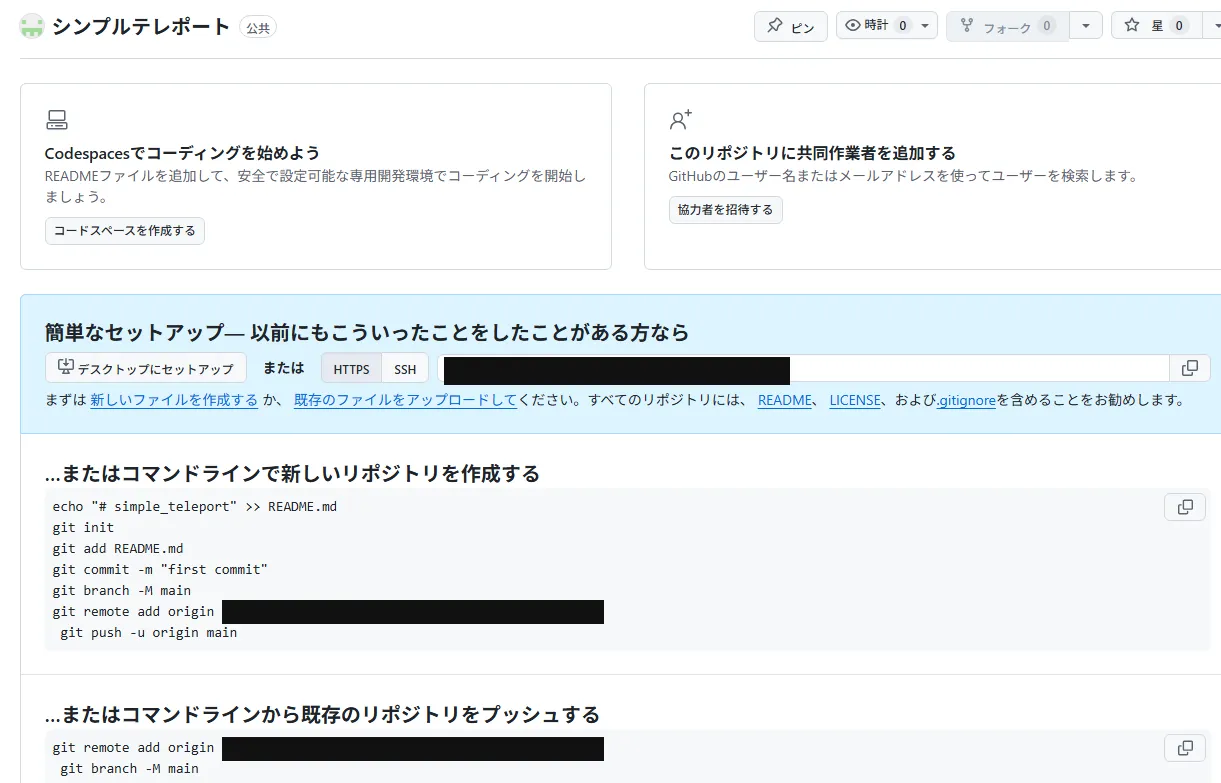
Task: Select the SSH protocol toggle
Action: (405, 369)
